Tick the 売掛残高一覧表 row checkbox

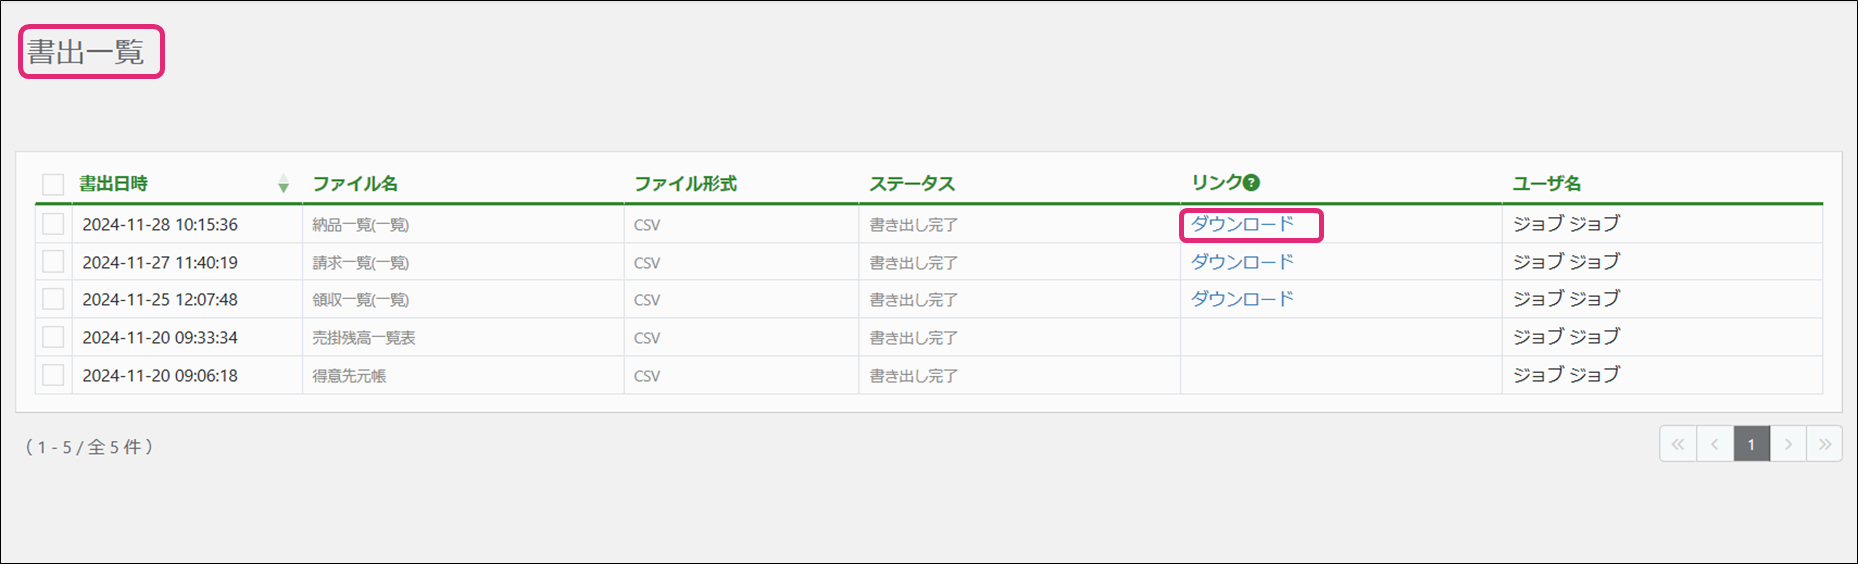click(x=53, y=337)
